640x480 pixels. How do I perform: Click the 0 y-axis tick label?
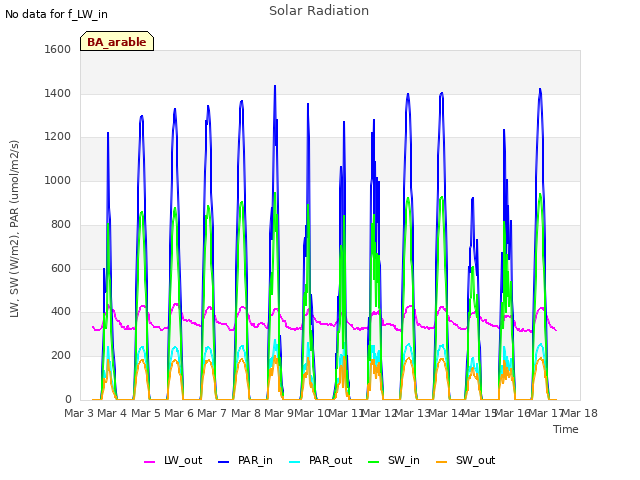click(x=68, y=400)
